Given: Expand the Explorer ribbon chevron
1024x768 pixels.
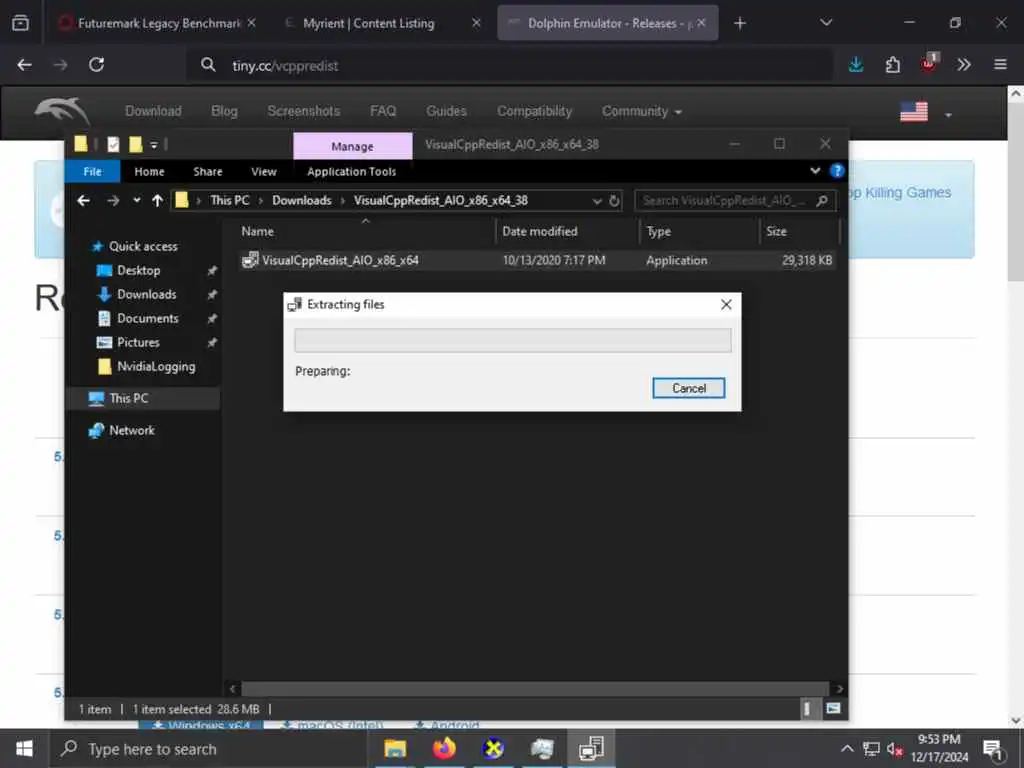Looking at the screenshot, I should [x=815, y=170].
